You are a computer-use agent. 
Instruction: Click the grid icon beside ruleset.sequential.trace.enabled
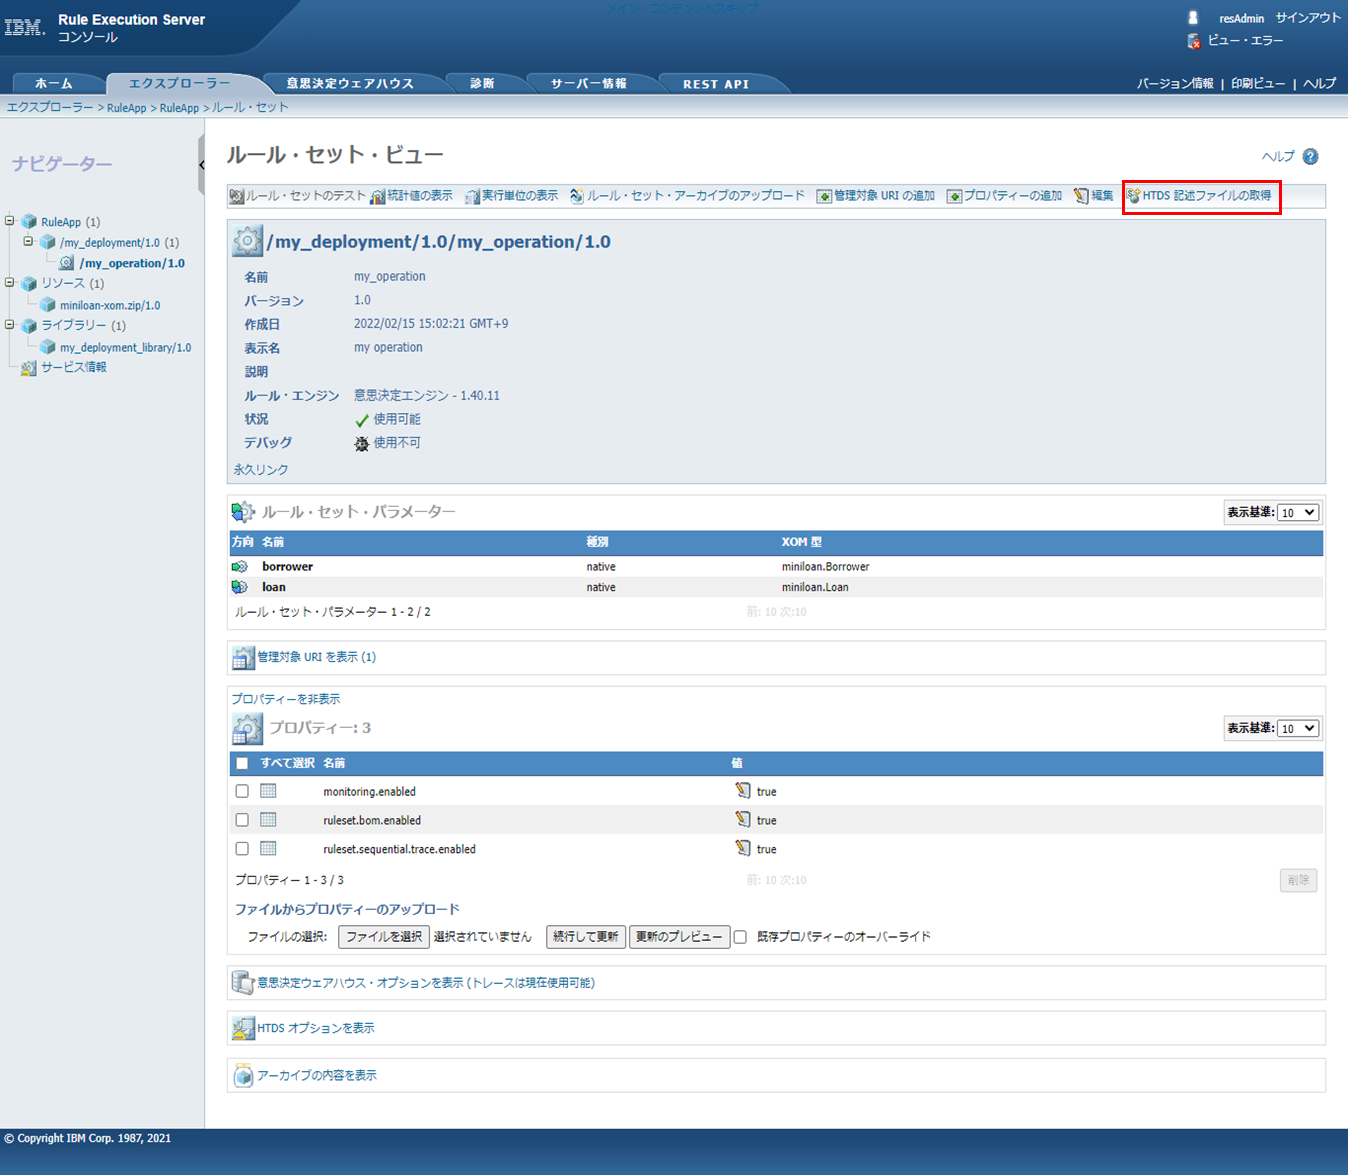coord(268,849)
